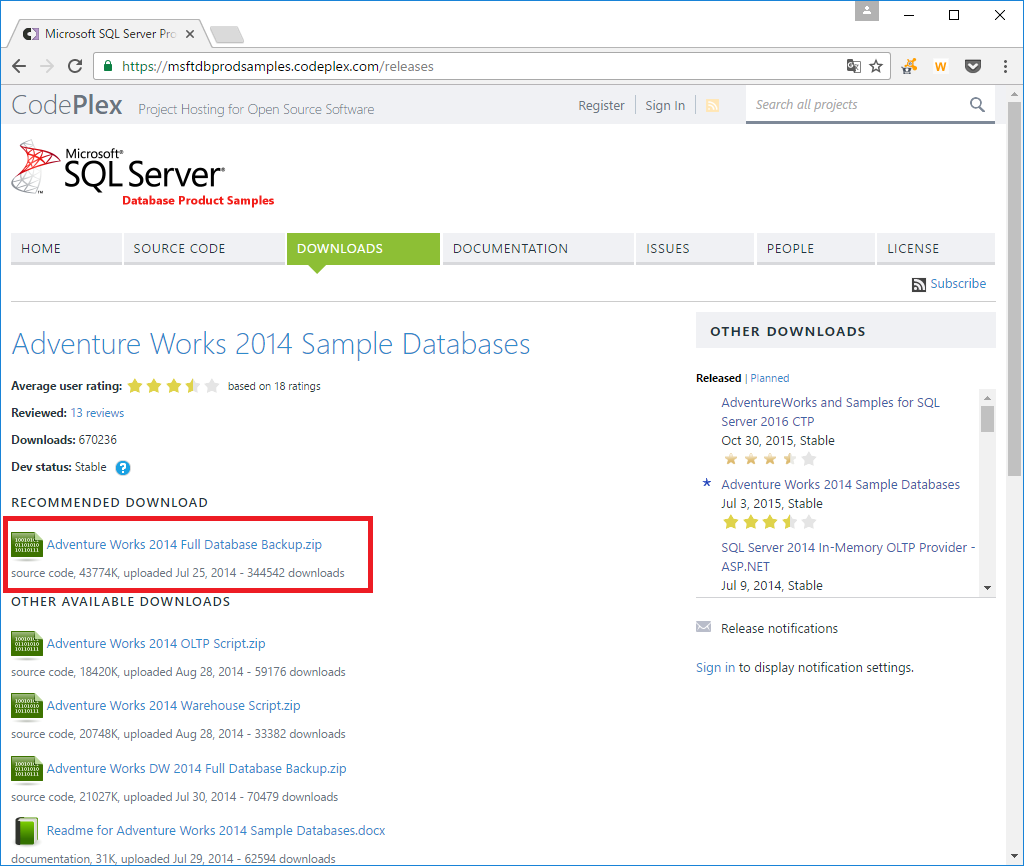Image resolution: width=1024 pixels, height=866 pixels.
Task: Open the 13 reviews link
Action: pos(97,413)
